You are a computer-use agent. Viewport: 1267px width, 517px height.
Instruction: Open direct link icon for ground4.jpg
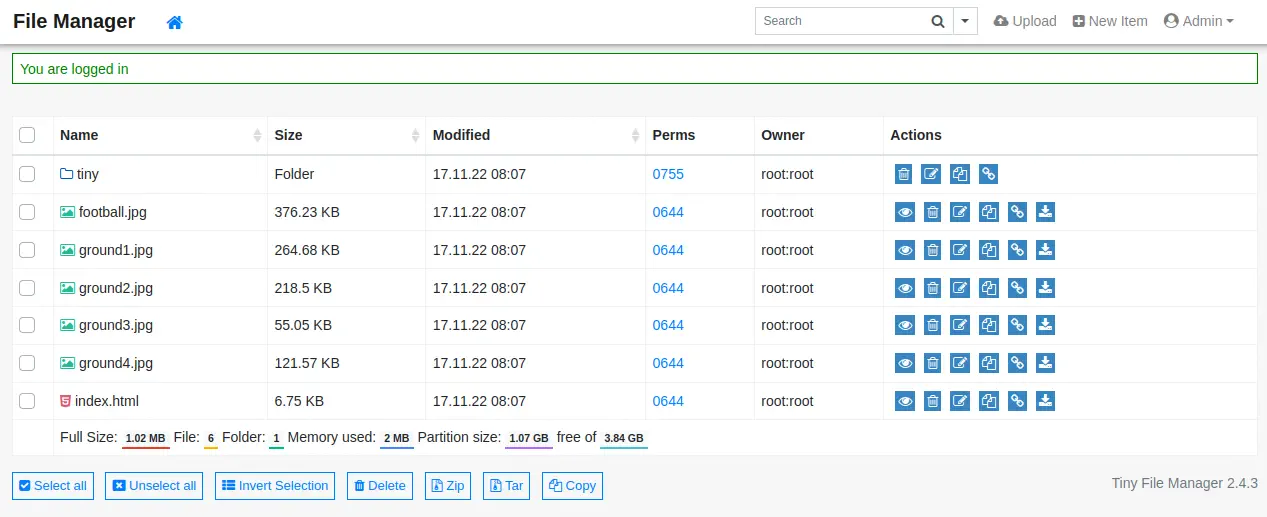coord(1017,363)
